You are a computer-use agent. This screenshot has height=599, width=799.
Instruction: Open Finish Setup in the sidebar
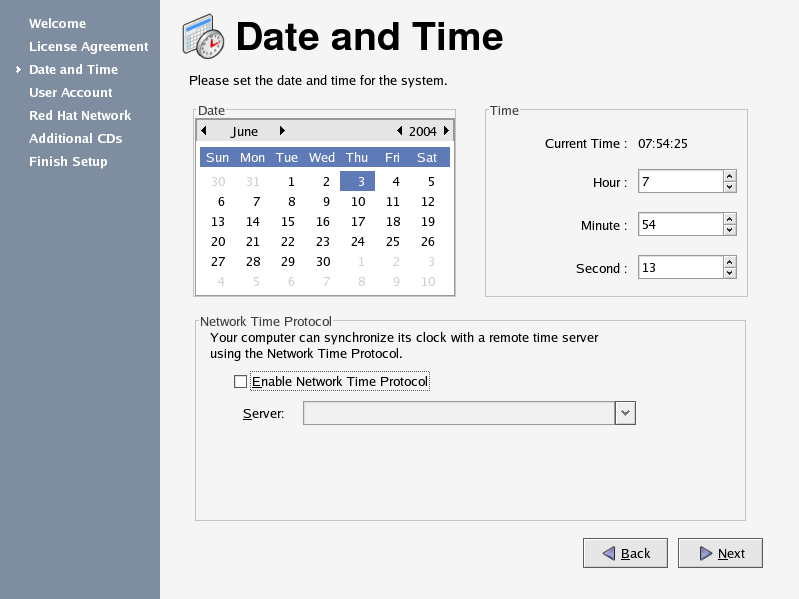pos(68,161)
